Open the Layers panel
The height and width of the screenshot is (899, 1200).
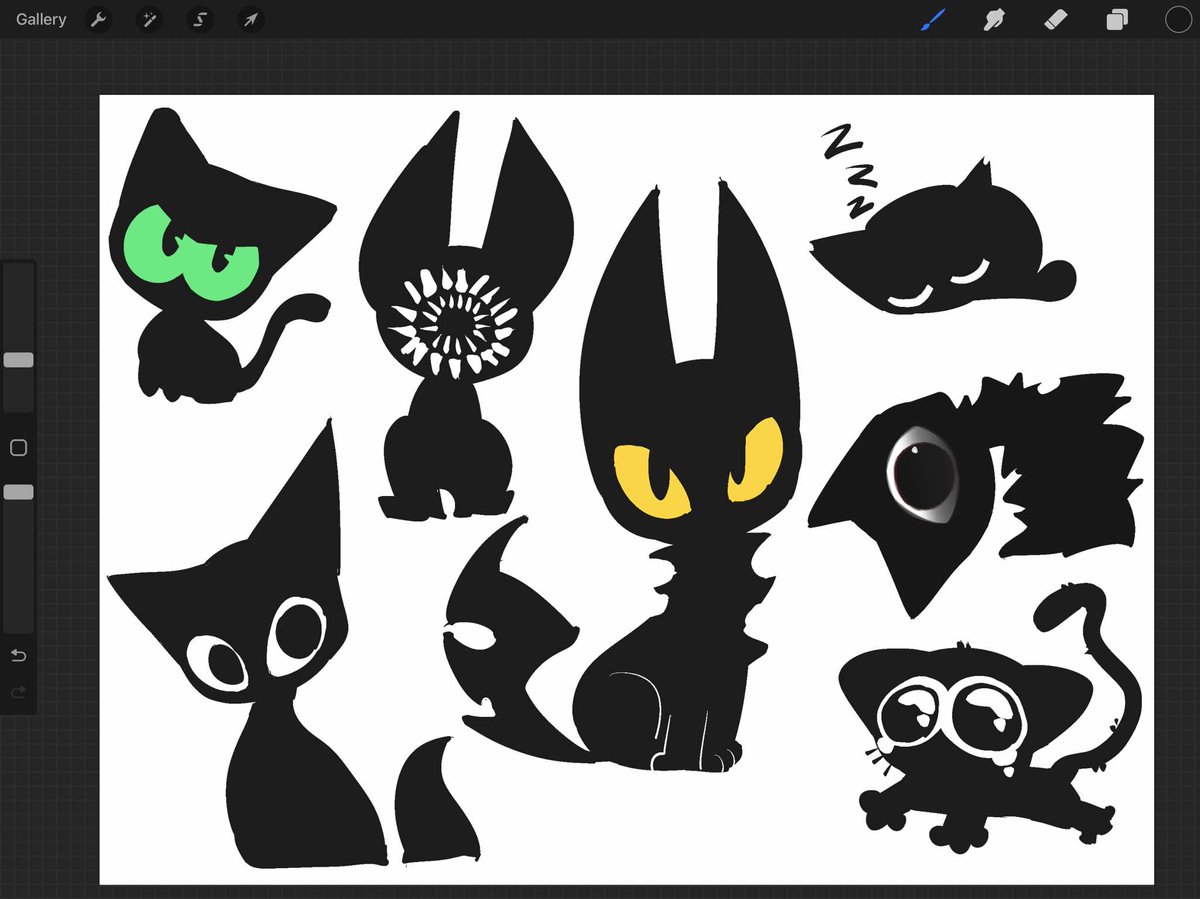point(1117,19)
